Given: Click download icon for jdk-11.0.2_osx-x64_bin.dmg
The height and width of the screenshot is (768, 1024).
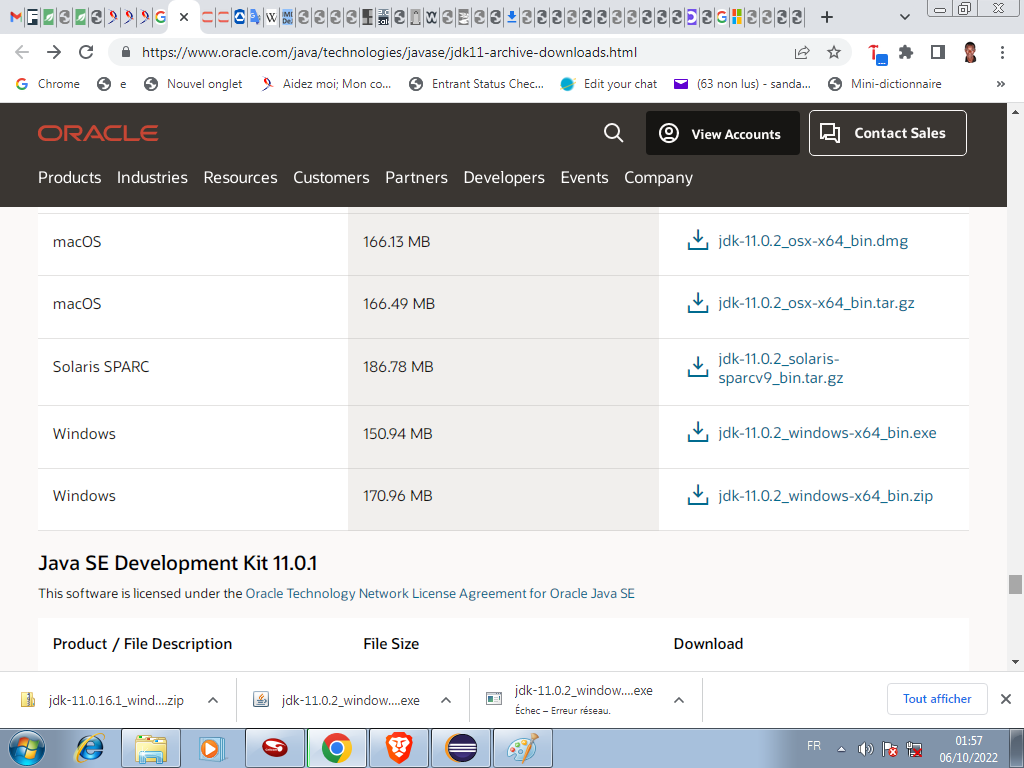Looking at the screenshot, I should tap(697, 240).
